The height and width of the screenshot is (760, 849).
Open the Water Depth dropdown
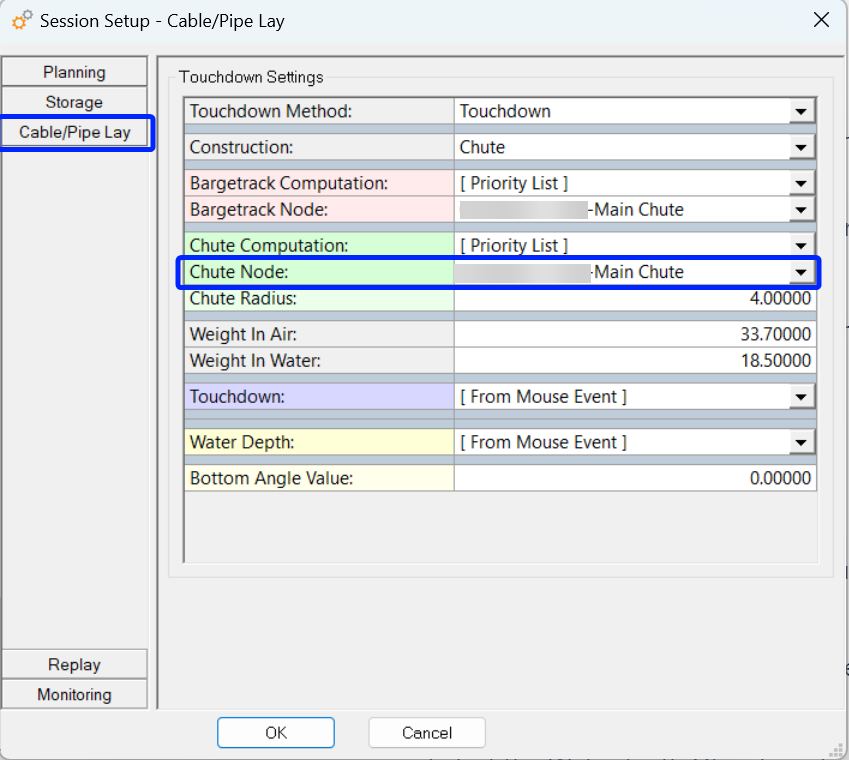coord(801,443)
